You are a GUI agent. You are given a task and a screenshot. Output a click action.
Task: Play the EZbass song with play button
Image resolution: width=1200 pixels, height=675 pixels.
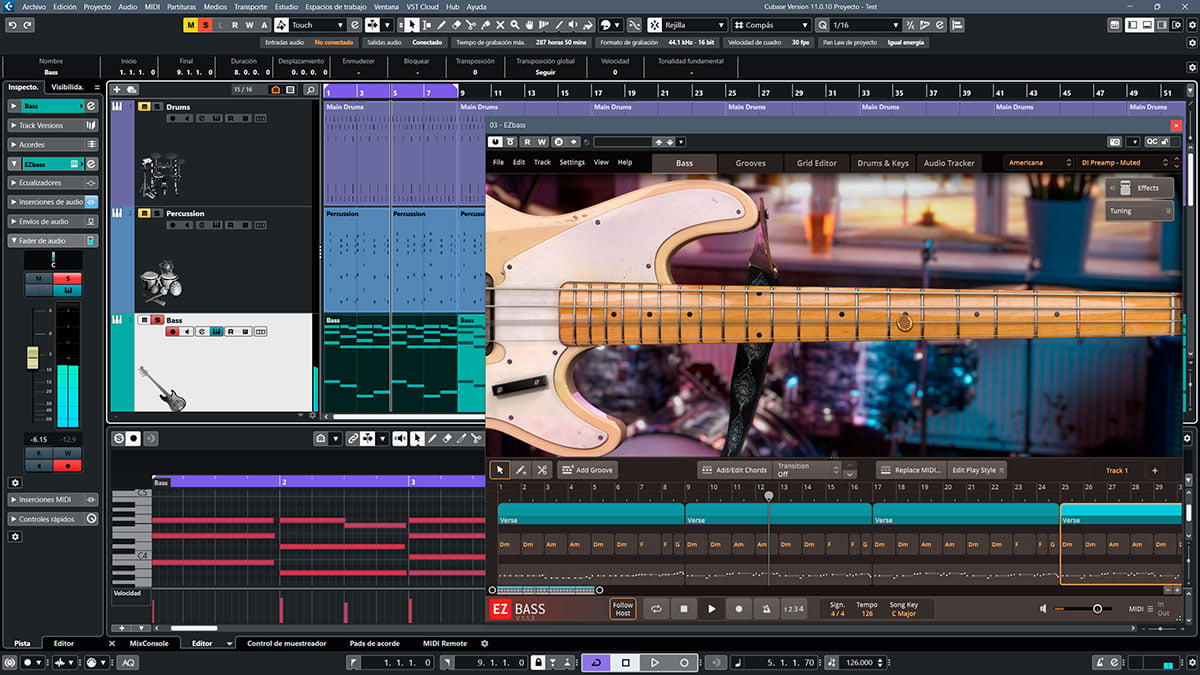tap(711, 609)
